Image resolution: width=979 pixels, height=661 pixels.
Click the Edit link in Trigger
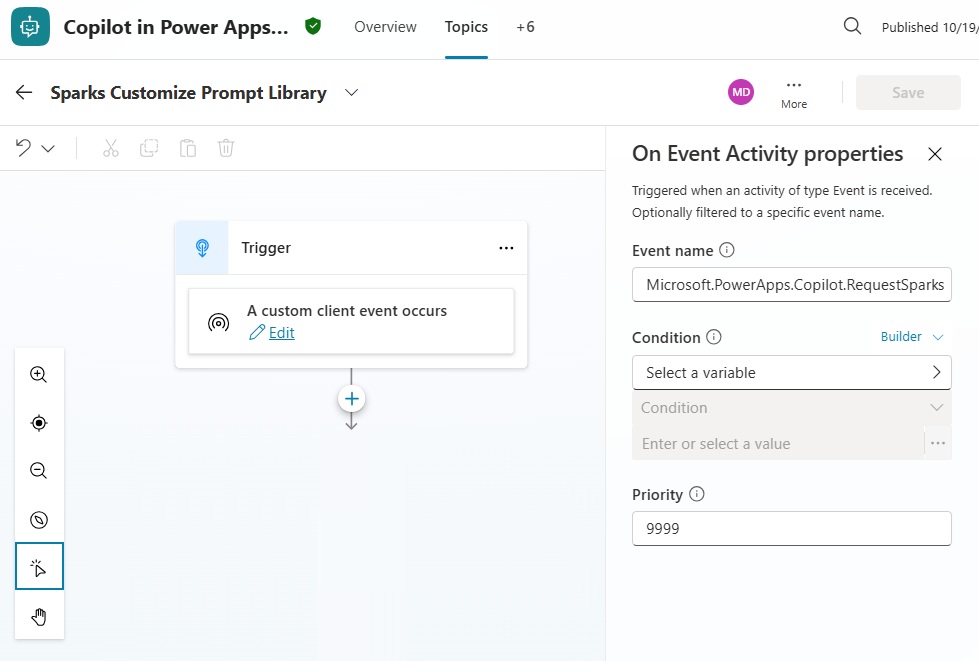pos(281,333)
